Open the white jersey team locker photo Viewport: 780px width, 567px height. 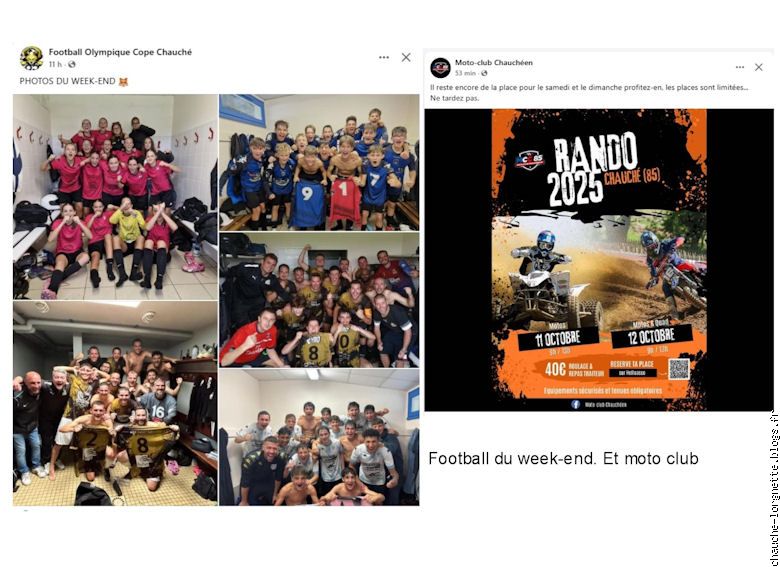point(319,437)
